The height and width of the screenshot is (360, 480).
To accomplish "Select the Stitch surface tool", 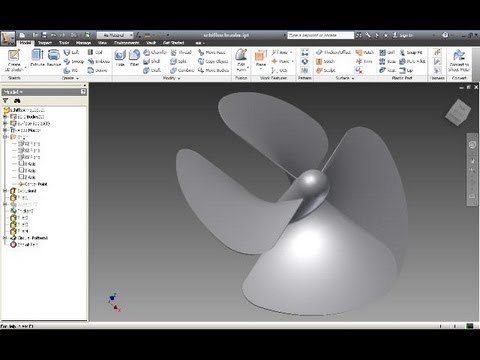I will click(x=325, y=61).
